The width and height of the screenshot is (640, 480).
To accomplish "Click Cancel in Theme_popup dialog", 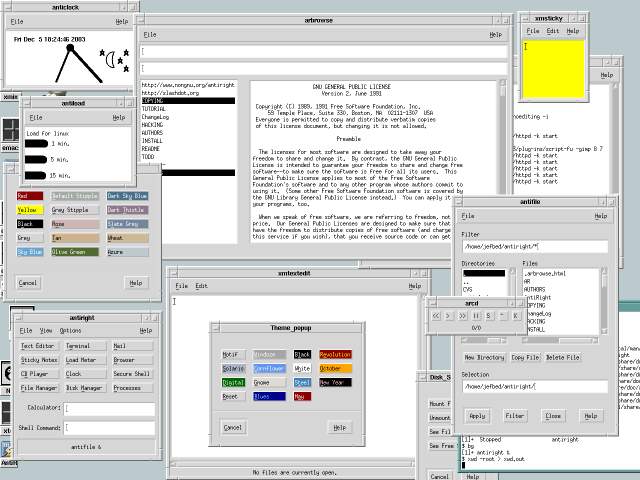I will (232, 427).
